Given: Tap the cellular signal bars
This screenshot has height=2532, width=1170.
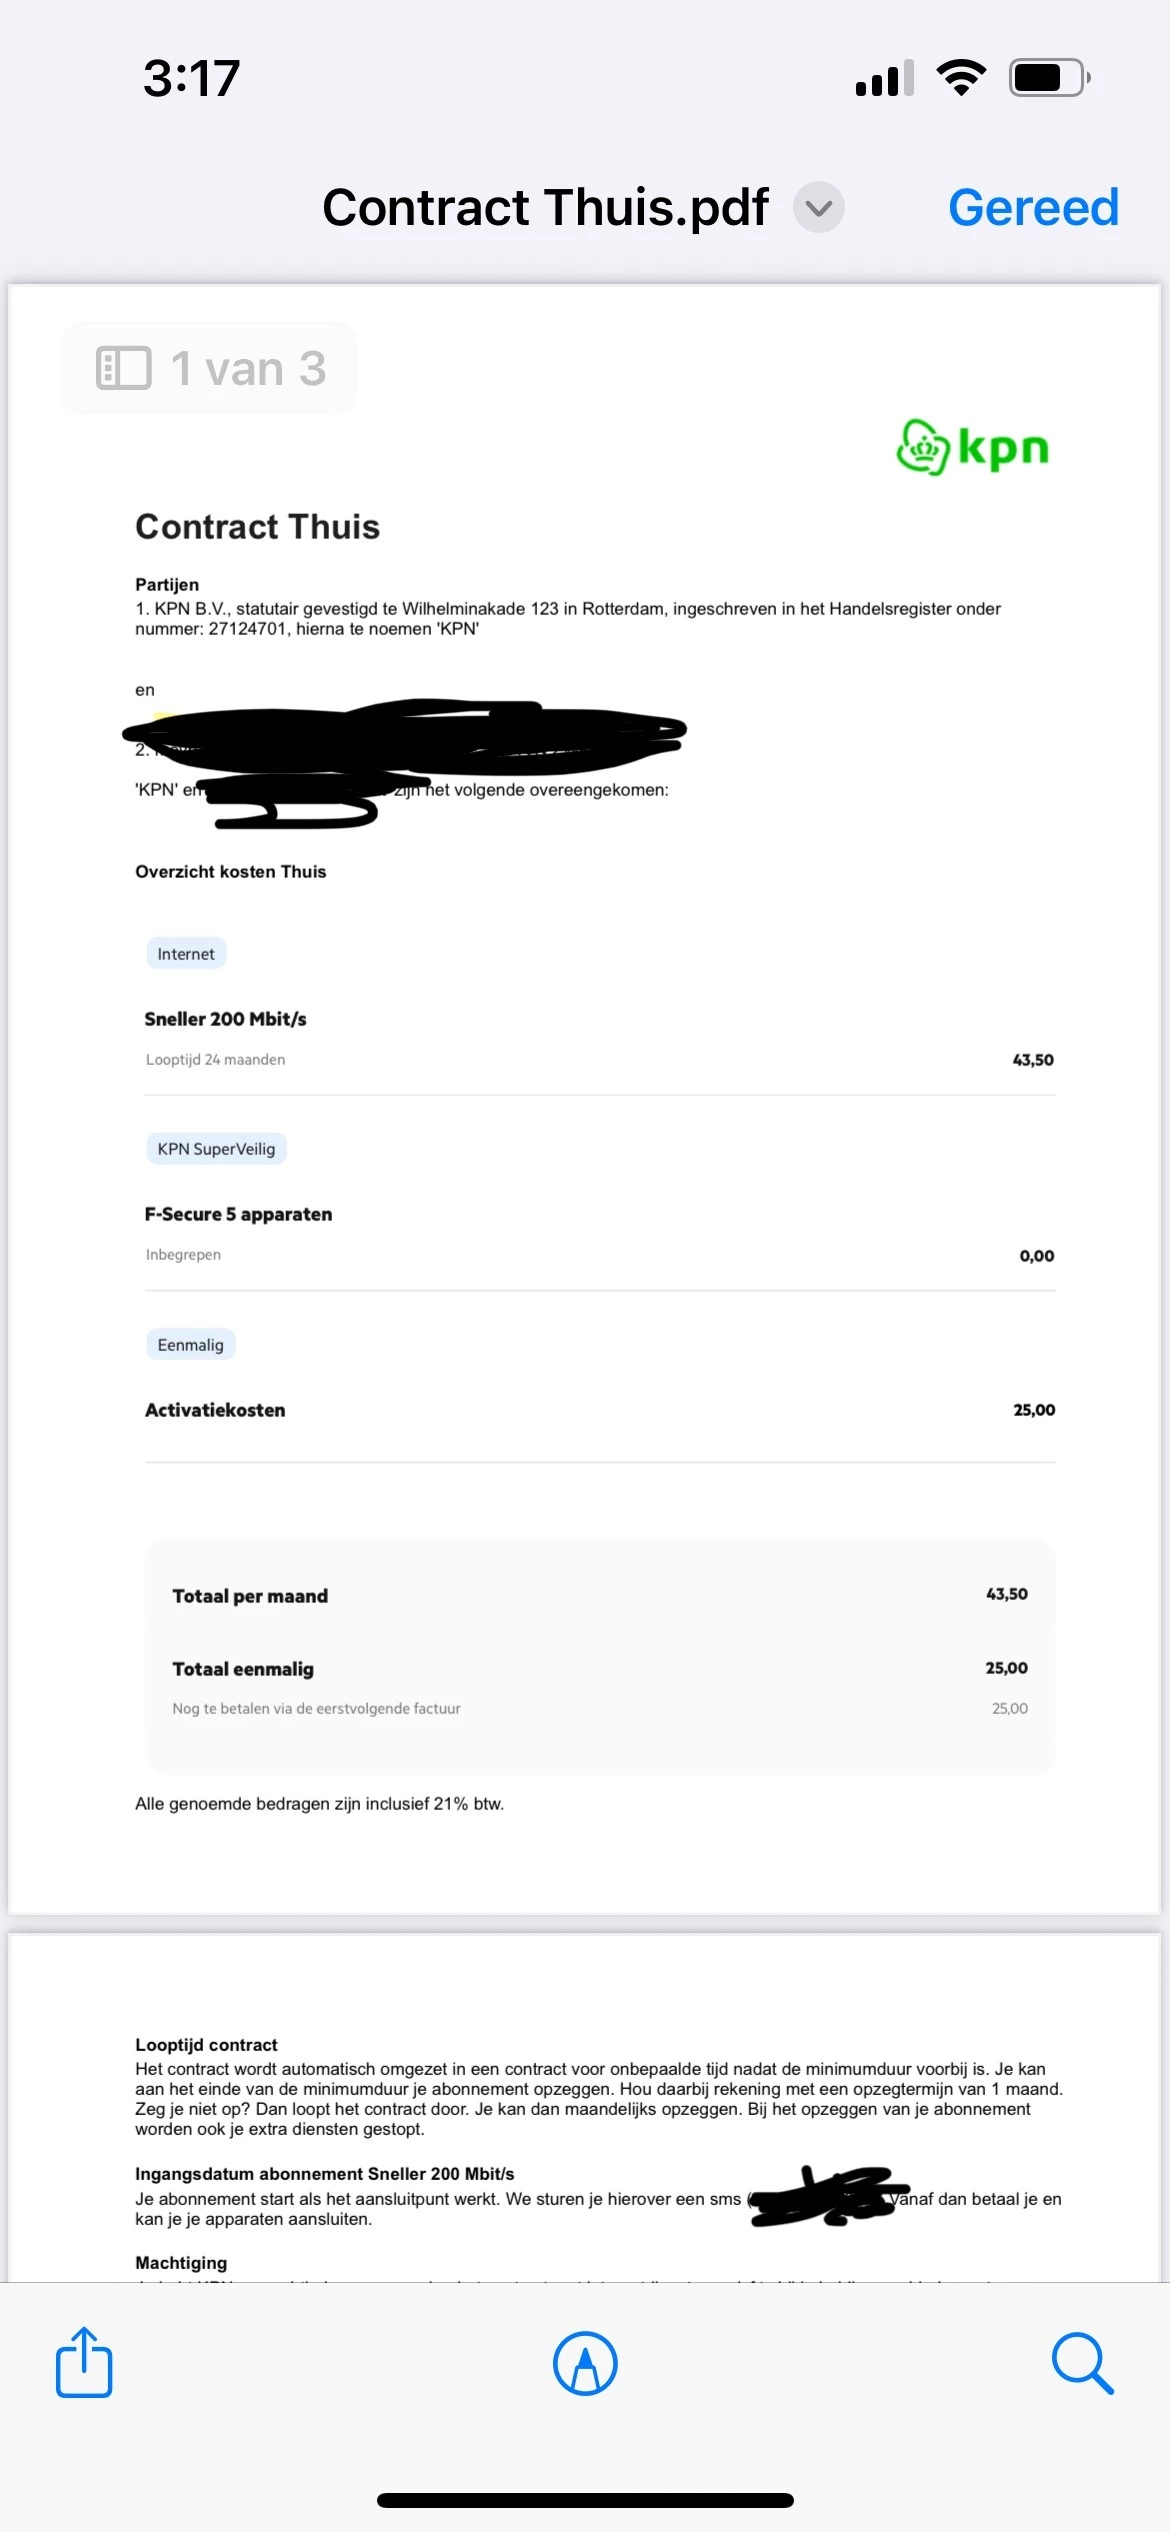Looking at the screenshot, I should point(885,77).
